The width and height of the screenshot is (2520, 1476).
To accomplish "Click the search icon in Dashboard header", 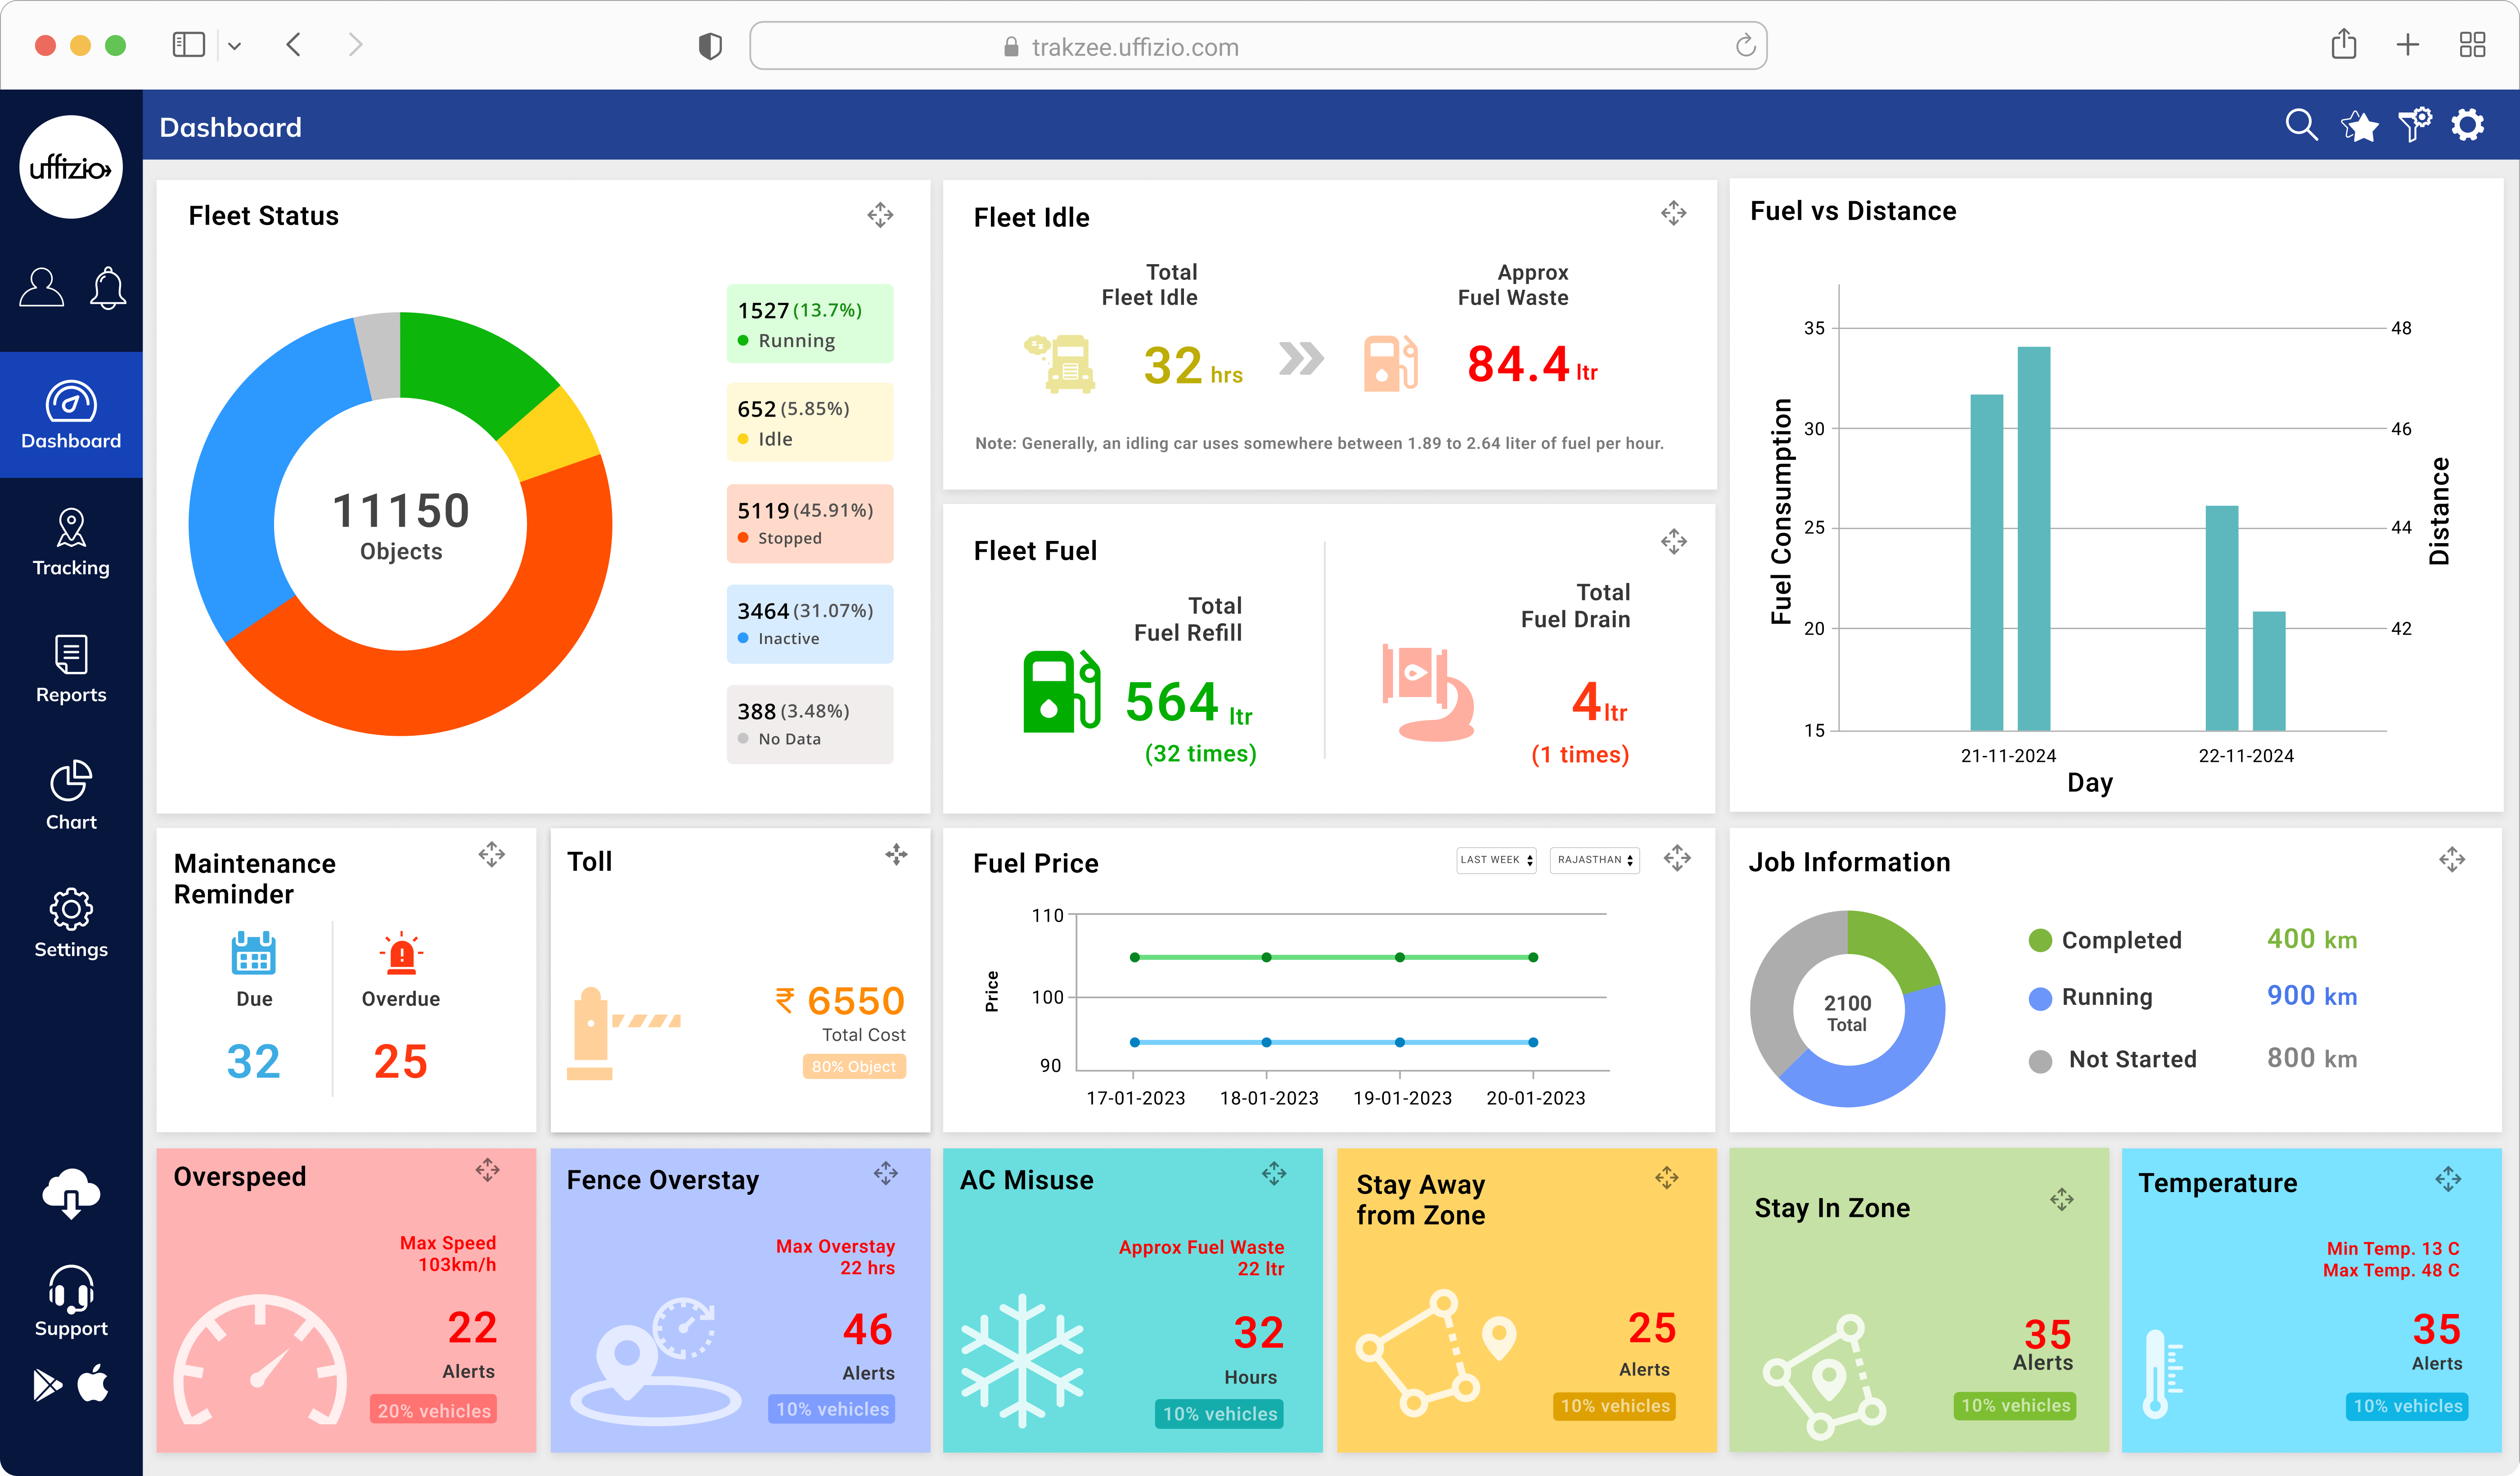I will point(2300,125).
